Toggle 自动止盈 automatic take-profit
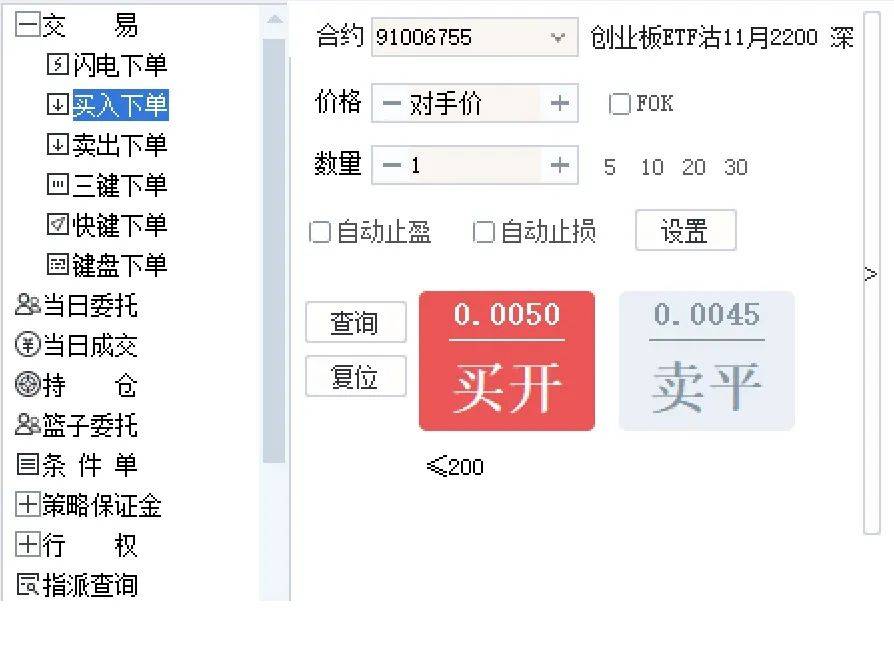The width and height of the screenshot is (894, 667). coord(320,231)
